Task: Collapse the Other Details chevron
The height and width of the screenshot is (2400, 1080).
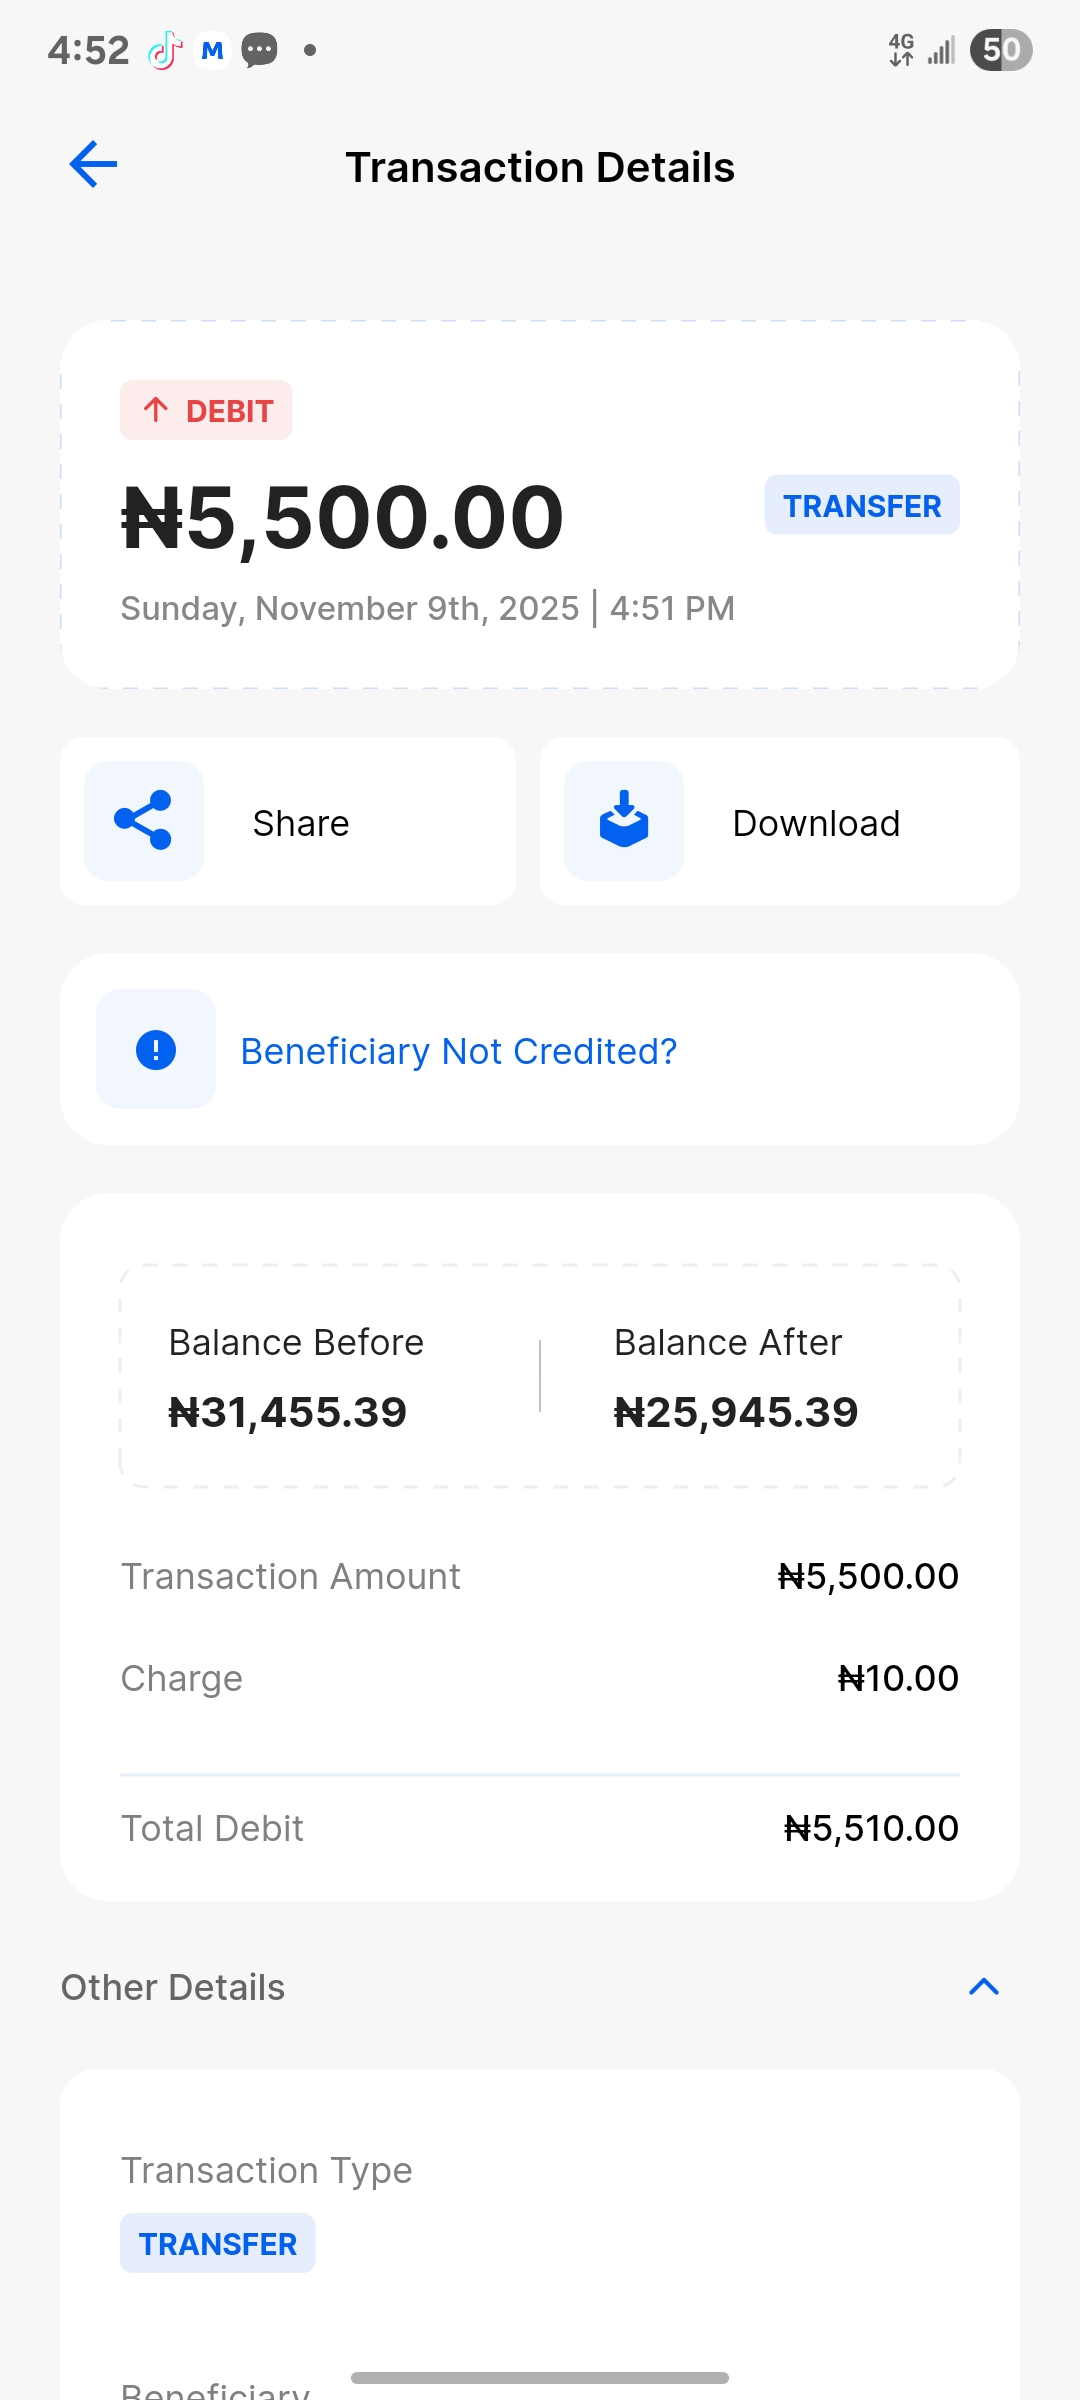Action: [984, 1987]
